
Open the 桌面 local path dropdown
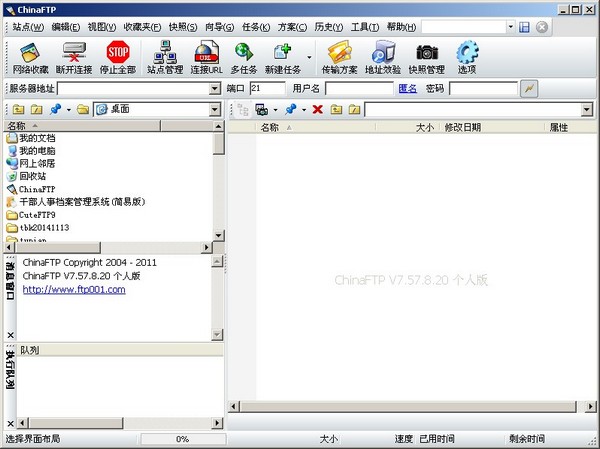215,110
